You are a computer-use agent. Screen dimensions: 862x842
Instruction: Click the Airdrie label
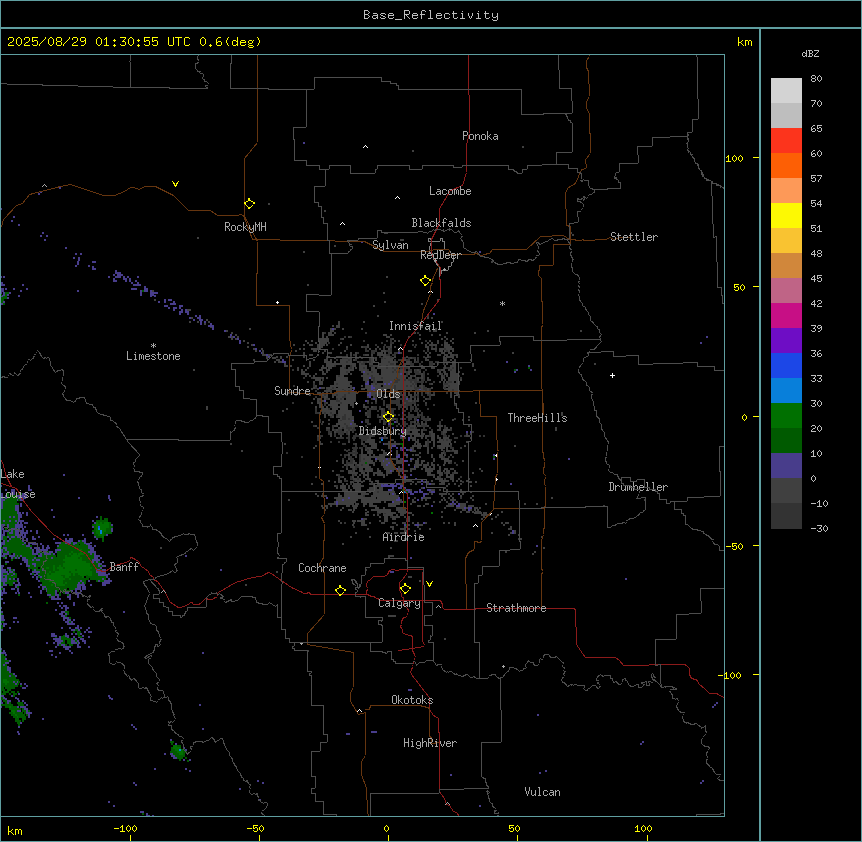pos(404,537)
